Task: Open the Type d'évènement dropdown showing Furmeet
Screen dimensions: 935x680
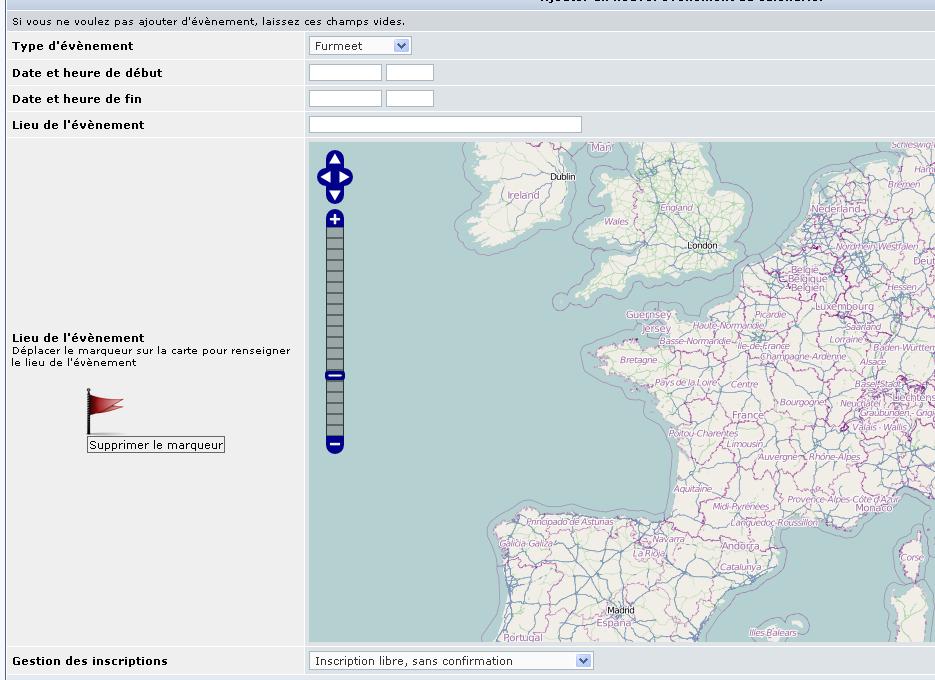Action: pos(360,46)
